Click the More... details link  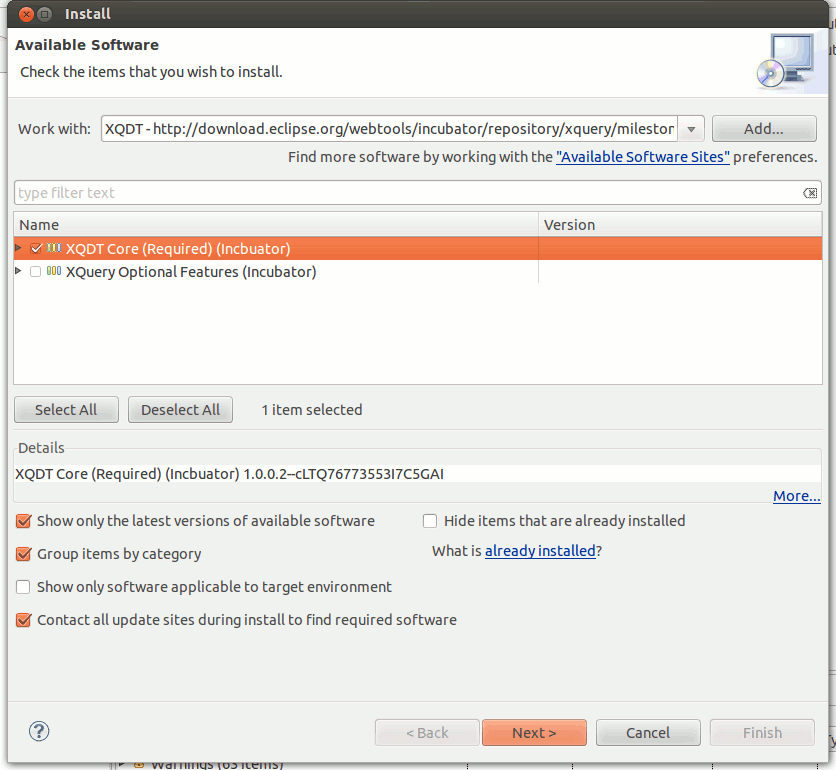coord(797,496)
